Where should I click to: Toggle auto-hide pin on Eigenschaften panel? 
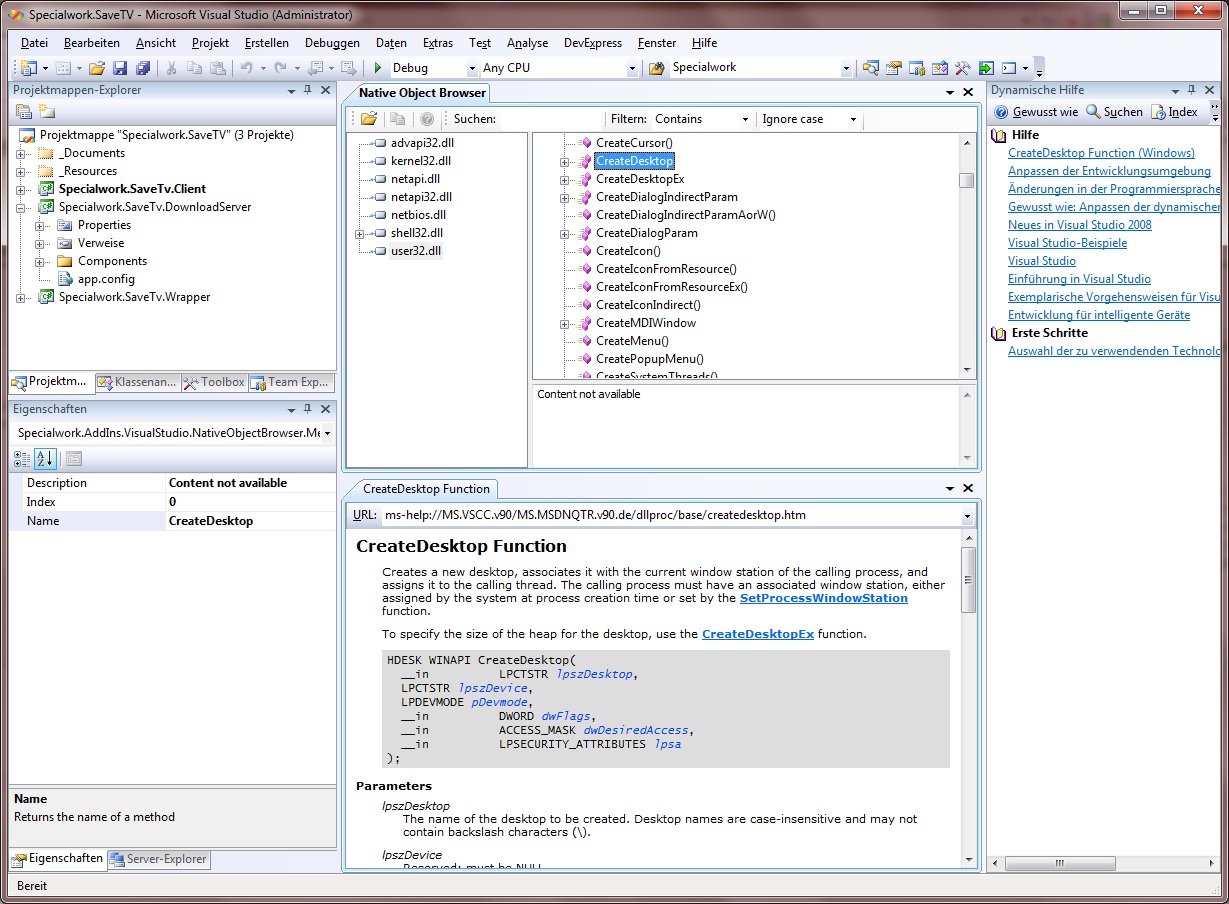pyautogui.click(x=308, y=409)
